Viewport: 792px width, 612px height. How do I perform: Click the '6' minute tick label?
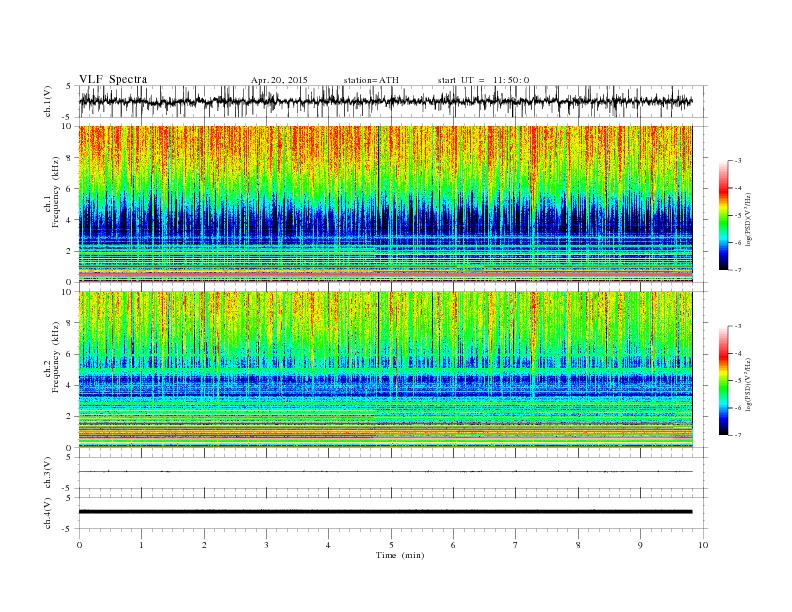[x=453, y=545]
